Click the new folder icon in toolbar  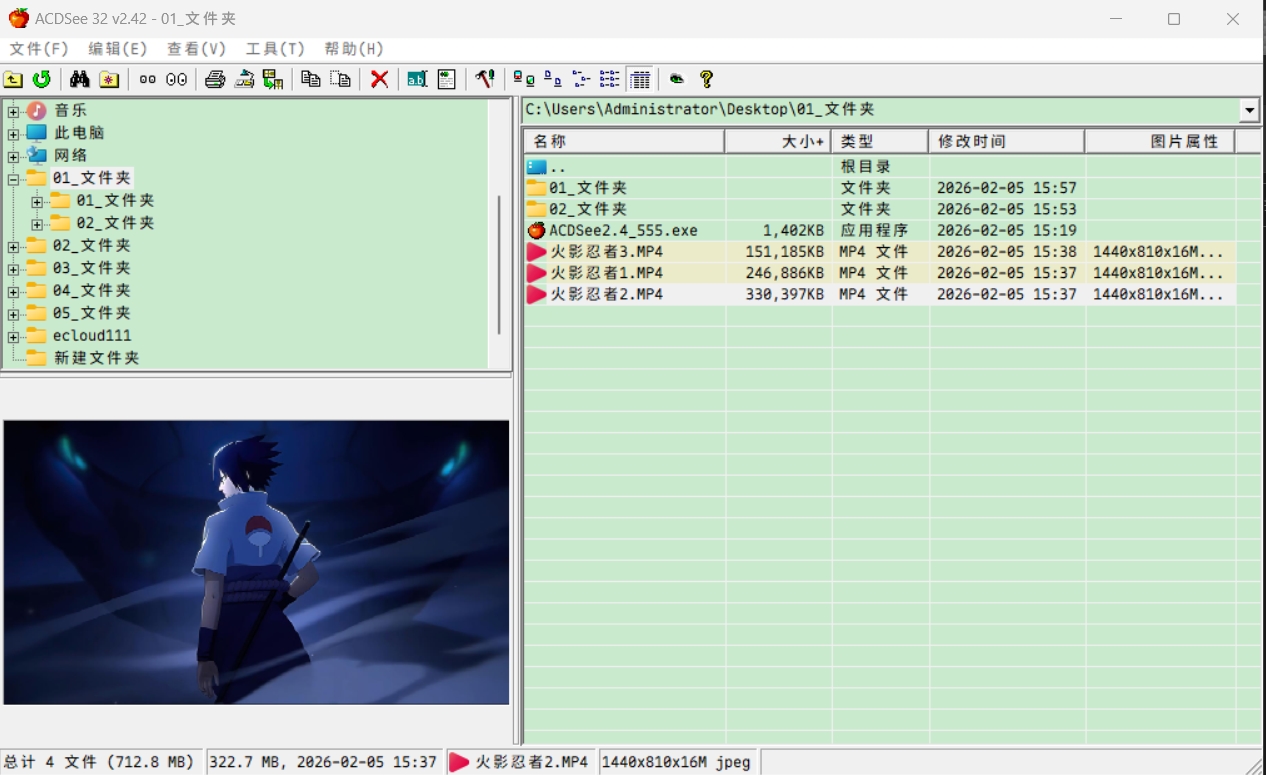pyautogui.click(x=109, y=79)
